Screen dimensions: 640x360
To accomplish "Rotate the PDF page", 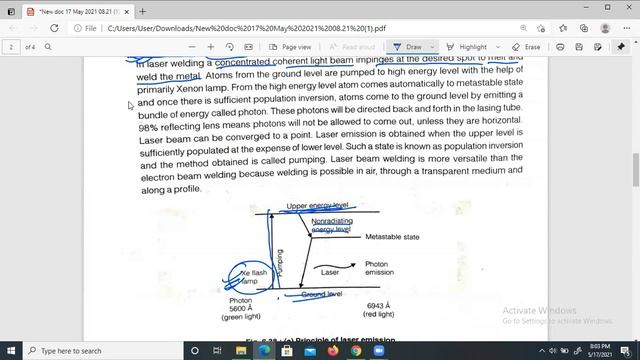I will coord(229,47).
